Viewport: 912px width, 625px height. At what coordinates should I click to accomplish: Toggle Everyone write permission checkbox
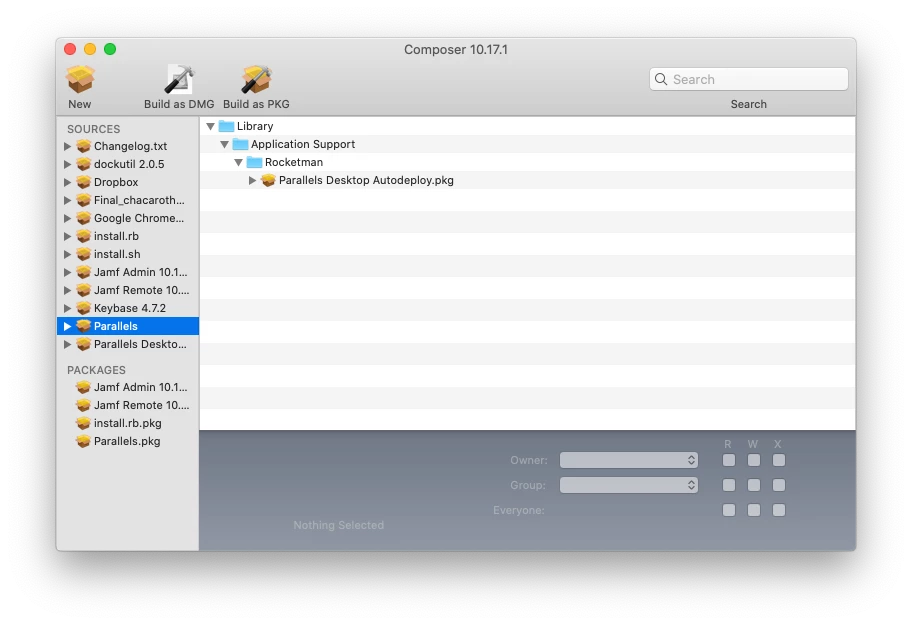pyautogui.click(x=754, y=510)
